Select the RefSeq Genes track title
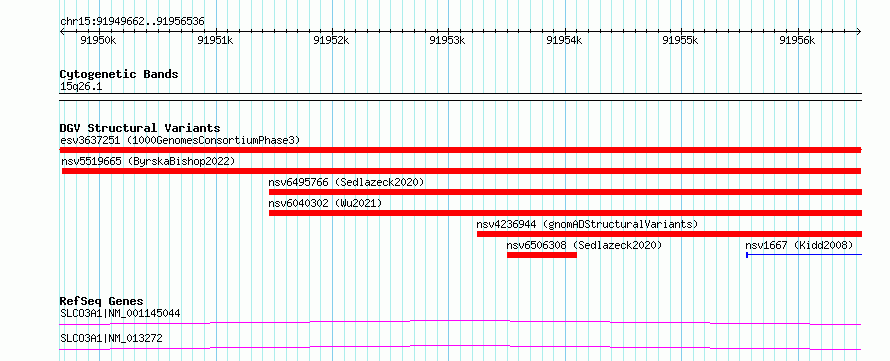This screenshot has width=890, height=361. [102, 301]
